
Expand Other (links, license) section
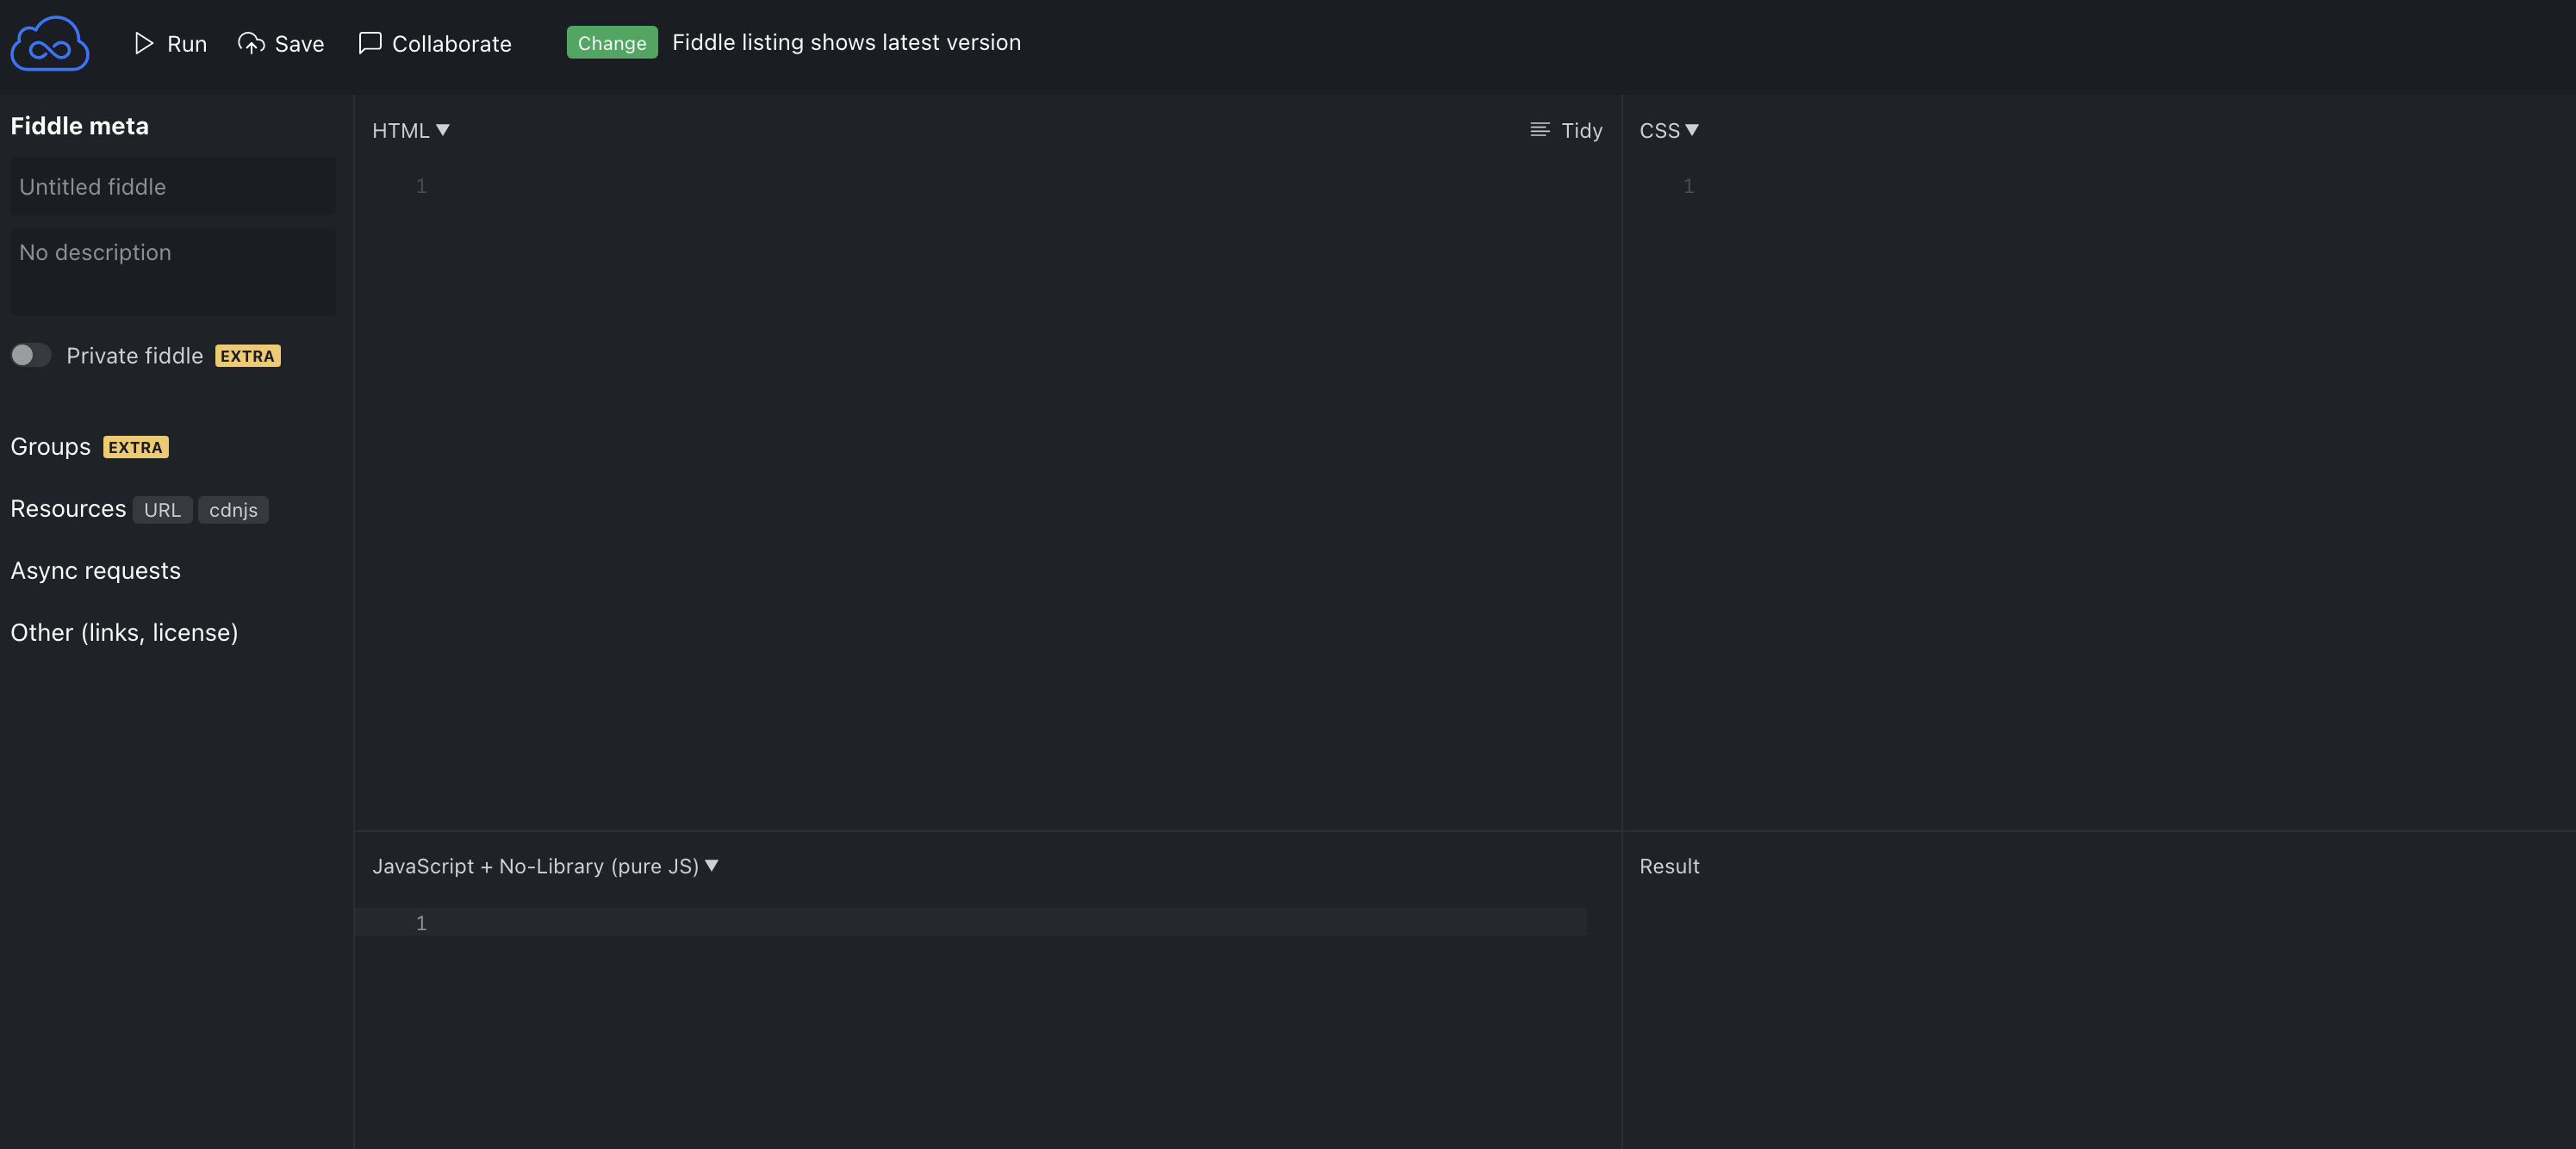[x=124, y=633]
